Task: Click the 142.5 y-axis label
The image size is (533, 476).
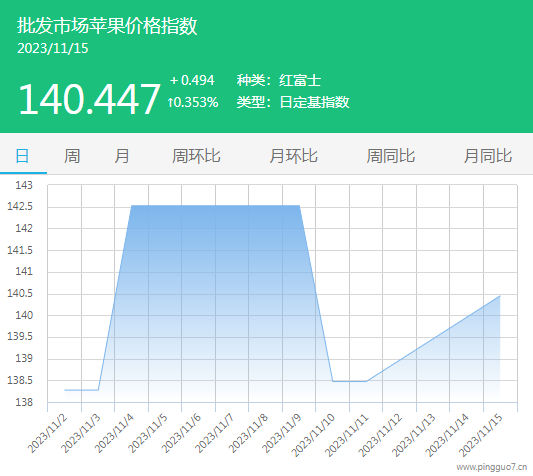Action: 20,206
